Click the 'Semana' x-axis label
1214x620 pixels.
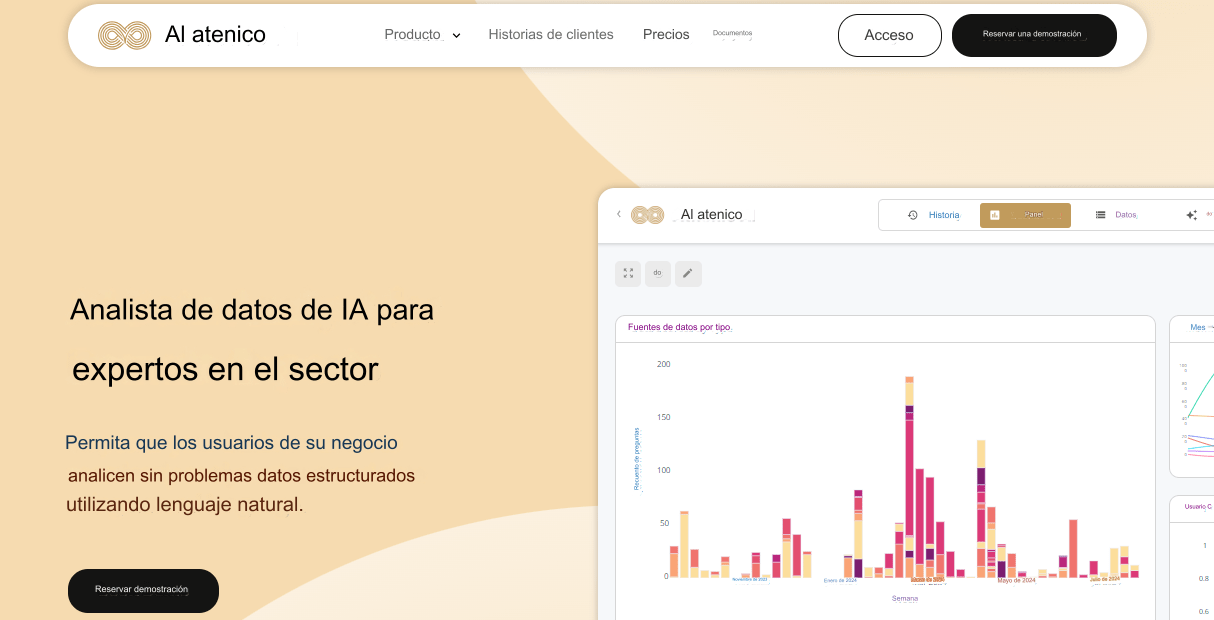[x=905, y=598]
